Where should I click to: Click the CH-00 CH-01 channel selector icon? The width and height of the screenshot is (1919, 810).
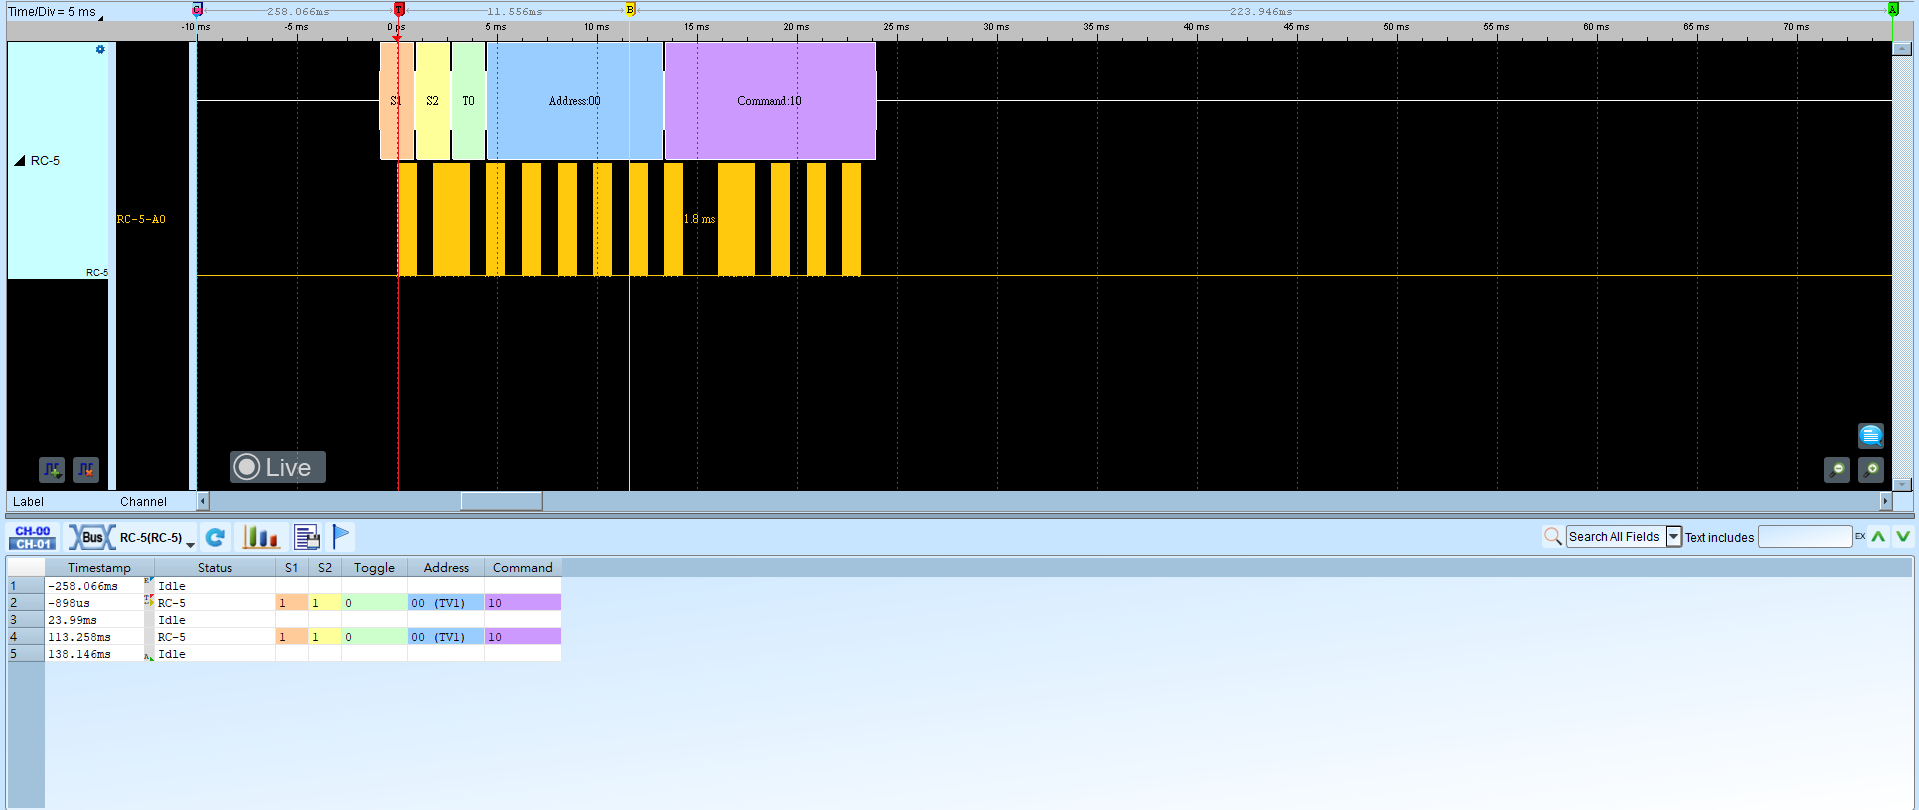tap(33, 537)
